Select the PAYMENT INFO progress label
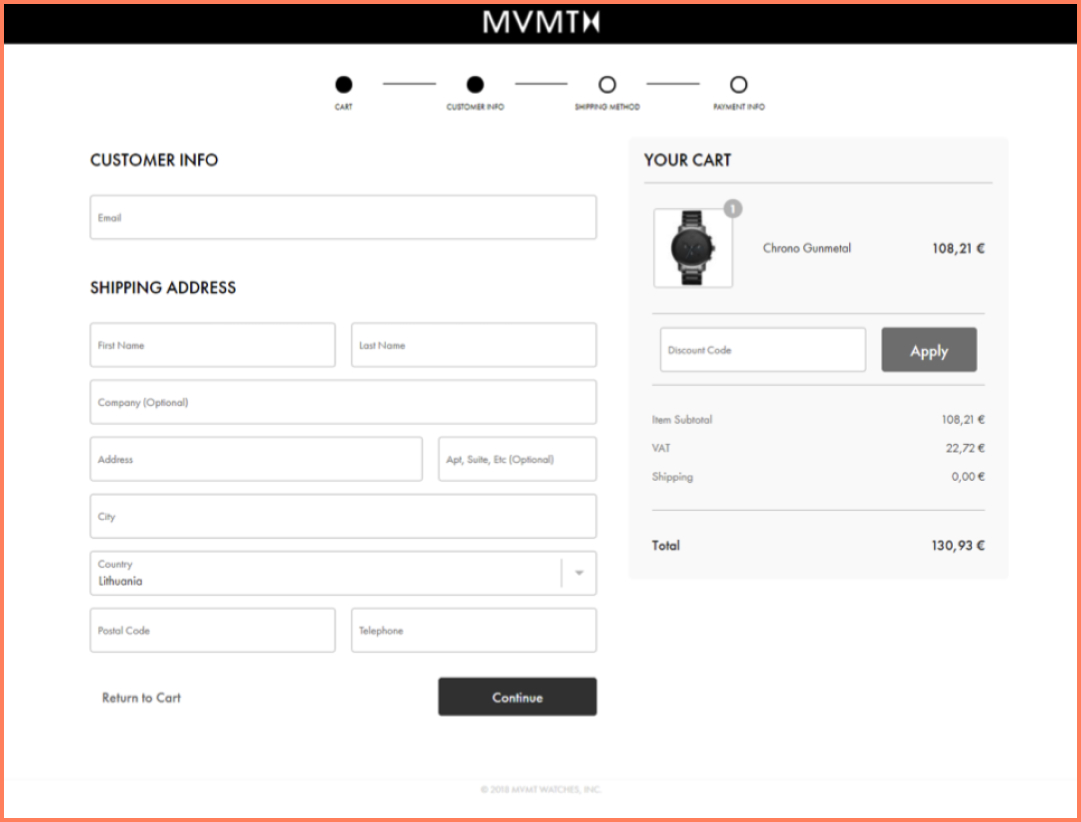The height and width of the screenshot is (822, 1081). (x=739, y=104)
